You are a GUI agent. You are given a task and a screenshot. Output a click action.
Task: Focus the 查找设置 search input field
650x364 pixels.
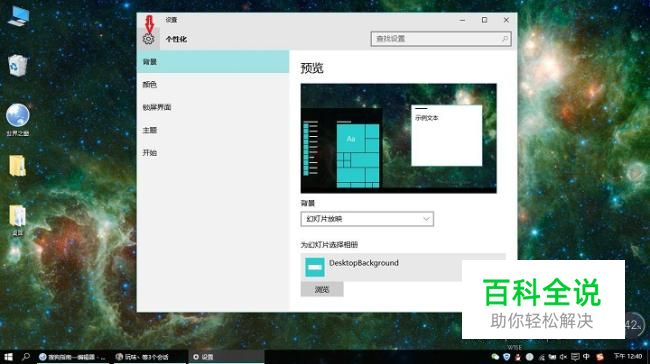pyautogui.click(x=441, y=39)
